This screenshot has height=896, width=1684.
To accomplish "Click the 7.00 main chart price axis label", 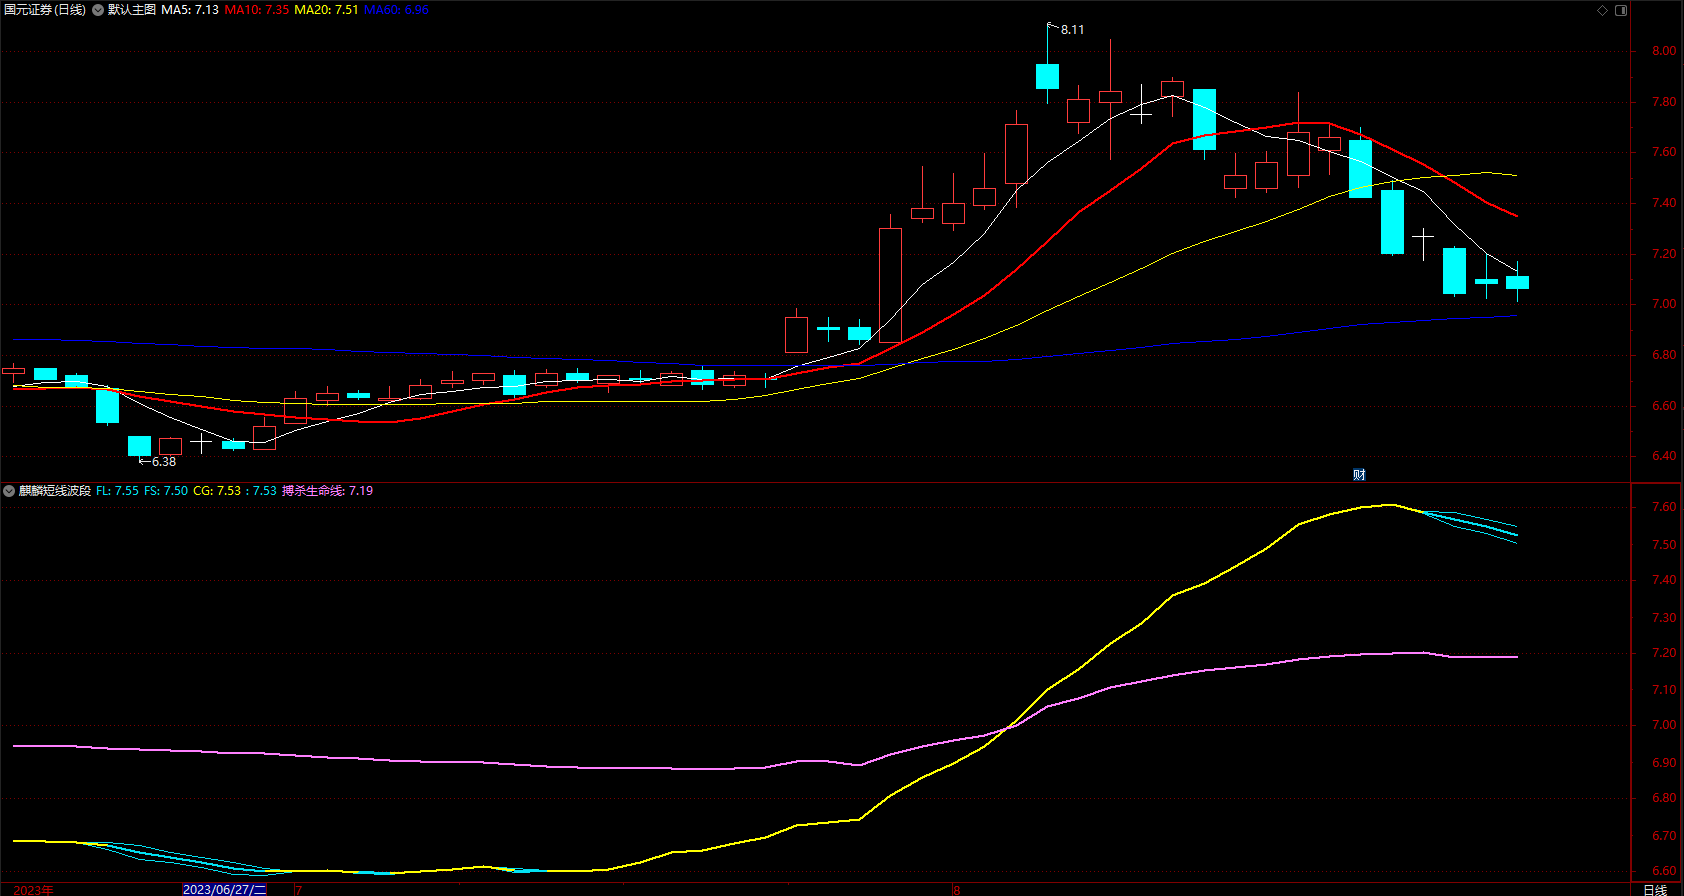I will tap(1664, 304).
